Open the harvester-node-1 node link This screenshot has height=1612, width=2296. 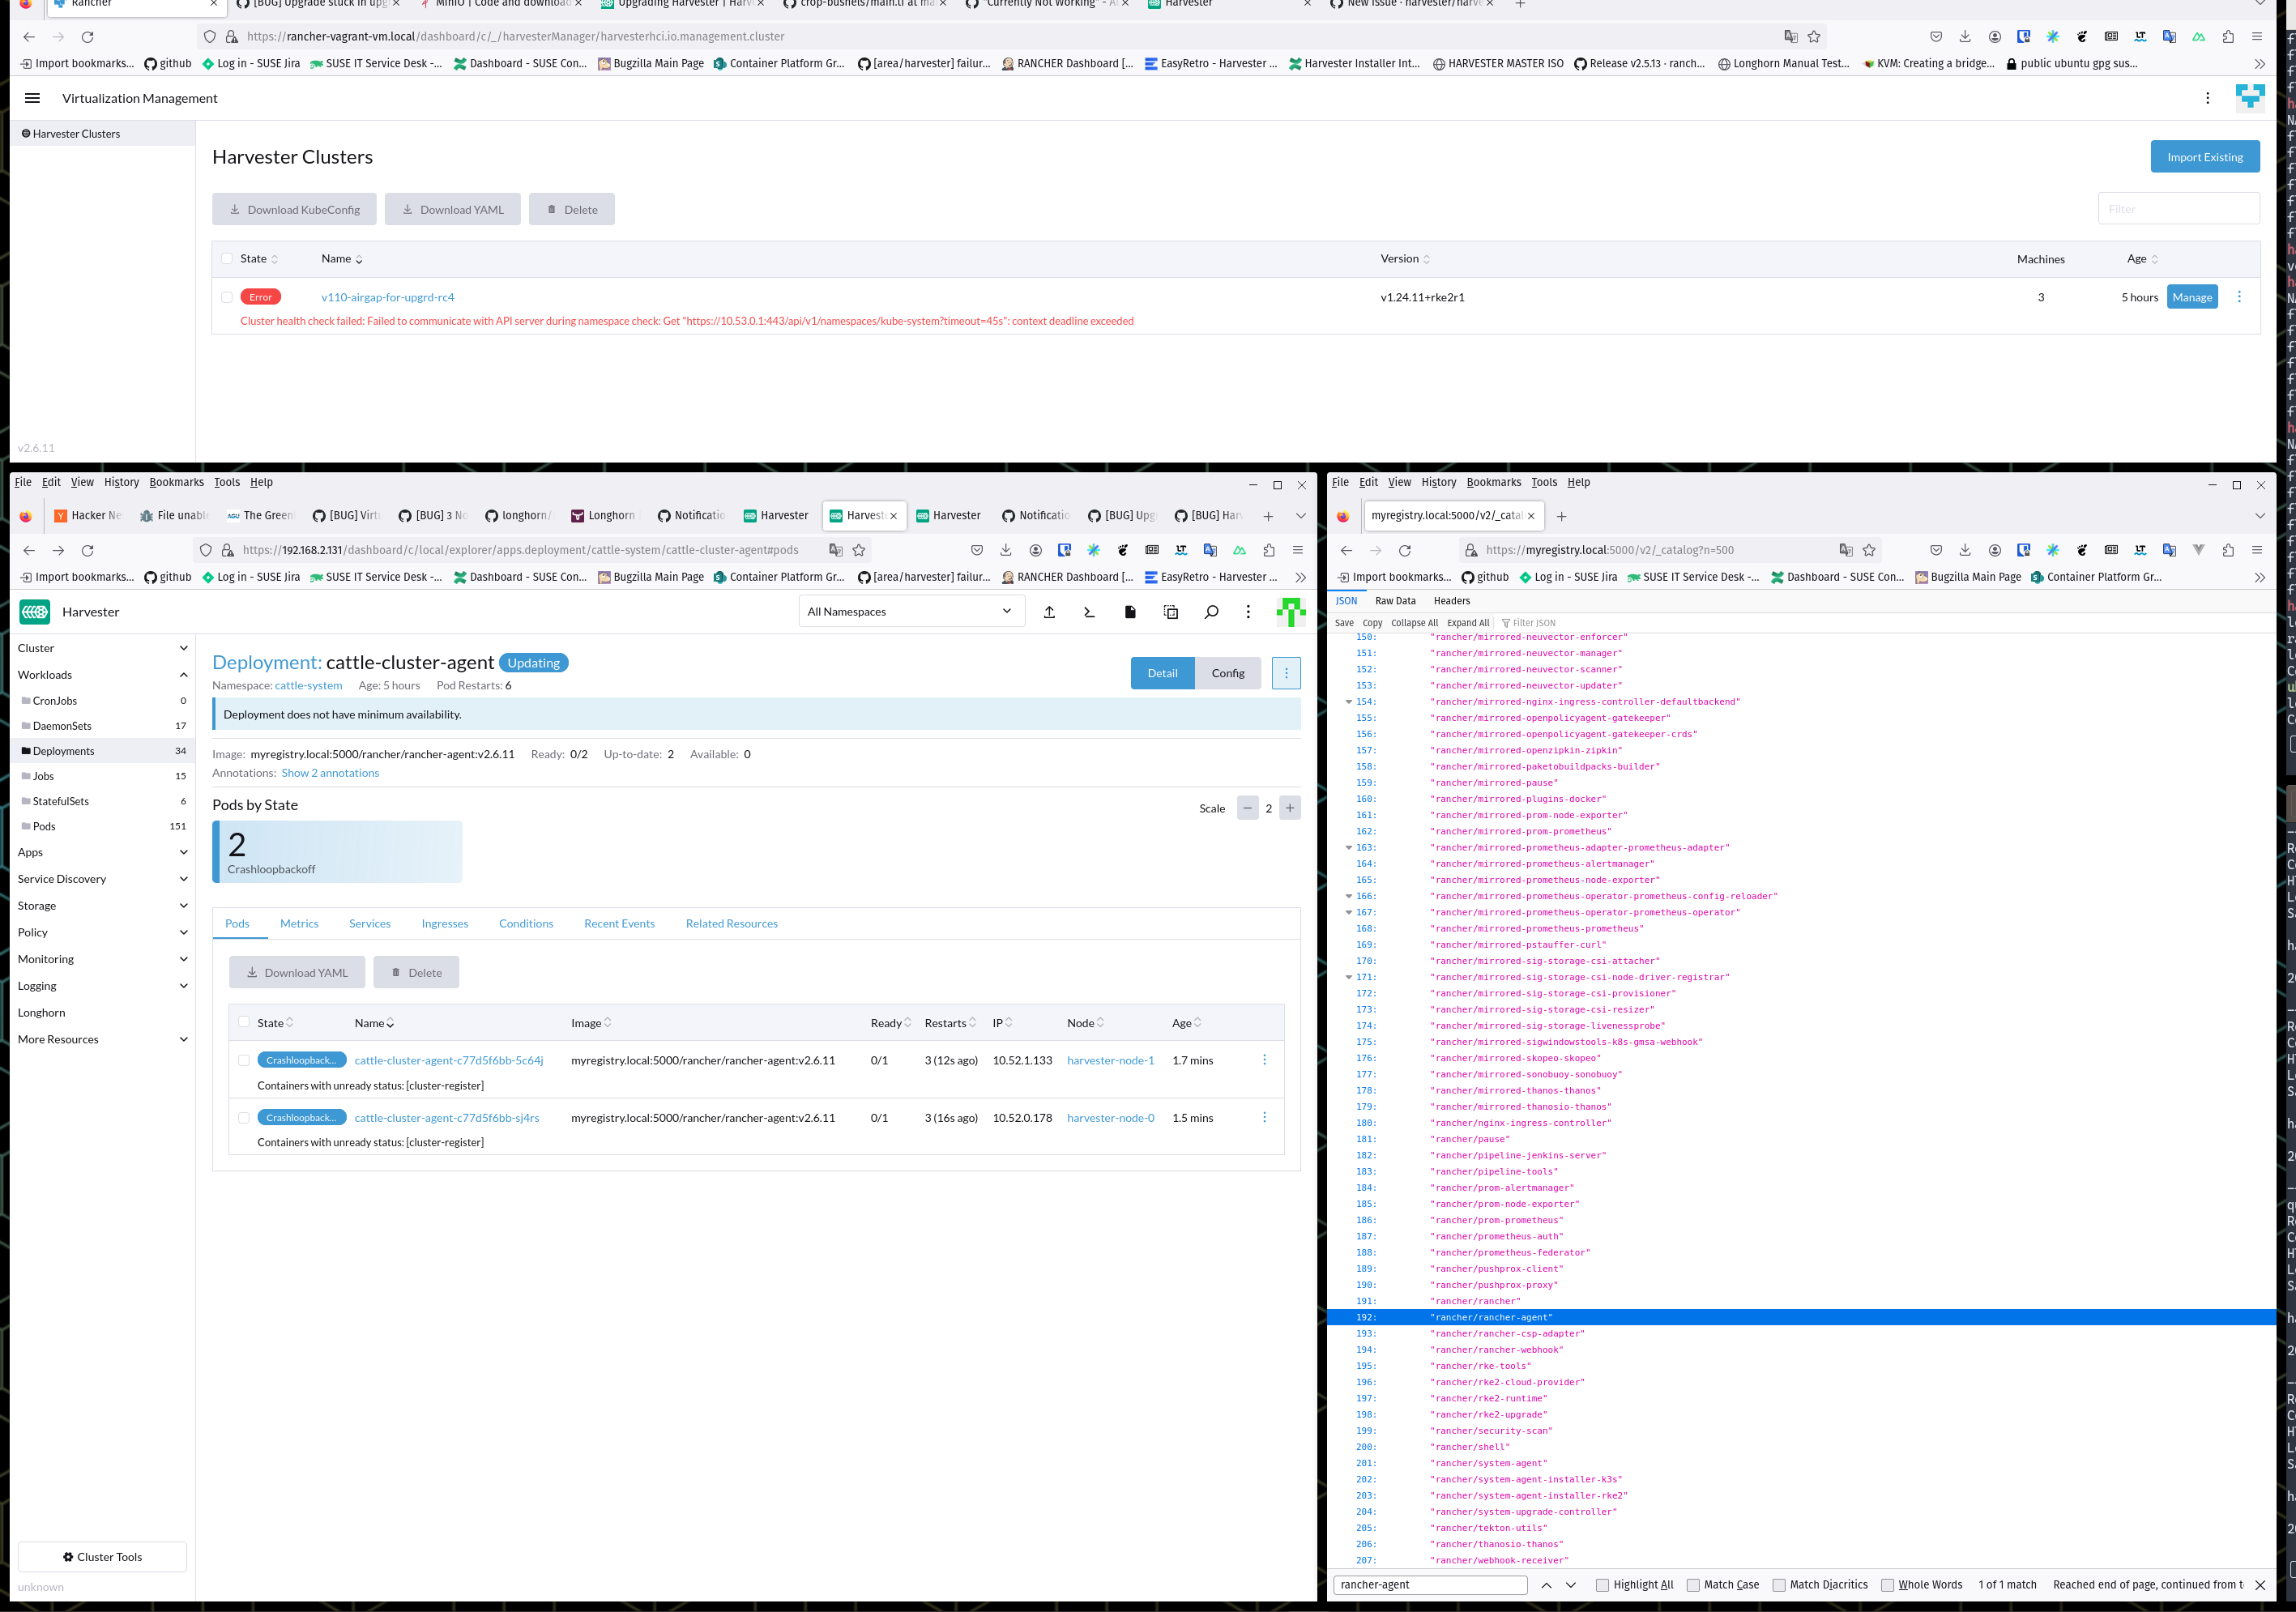click(1110, 1060)
